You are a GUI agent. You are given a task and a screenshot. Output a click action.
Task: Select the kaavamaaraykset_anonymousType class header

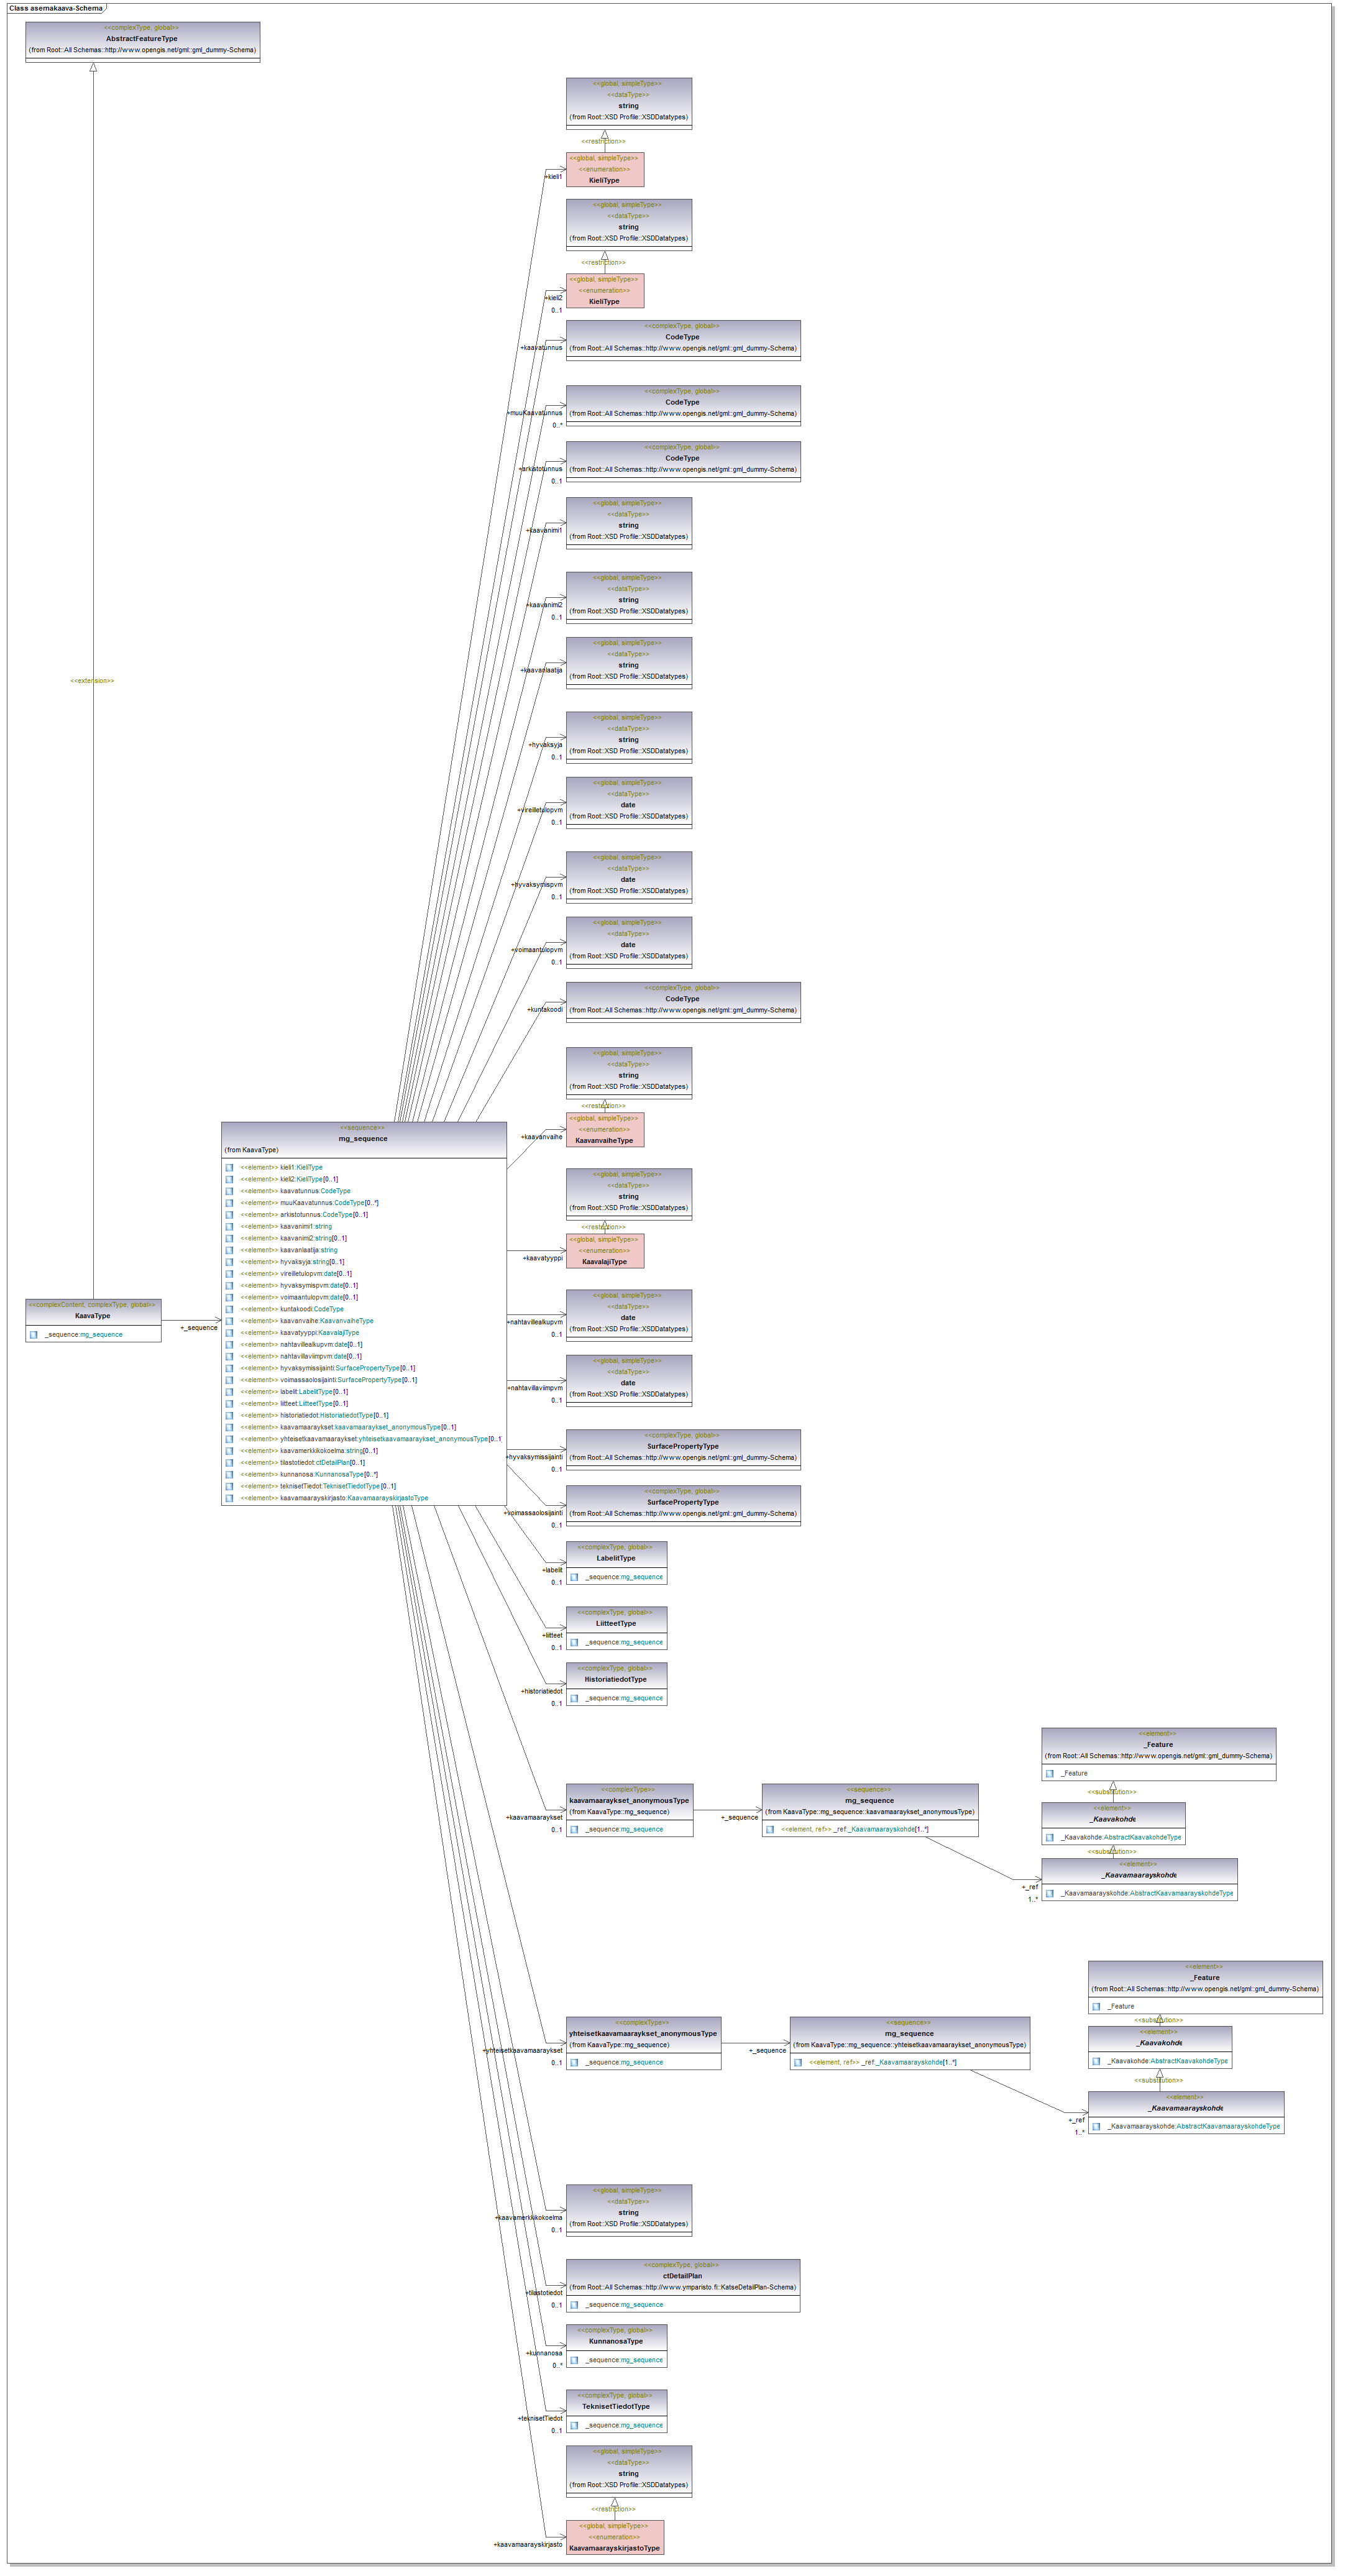[629, 1800]
